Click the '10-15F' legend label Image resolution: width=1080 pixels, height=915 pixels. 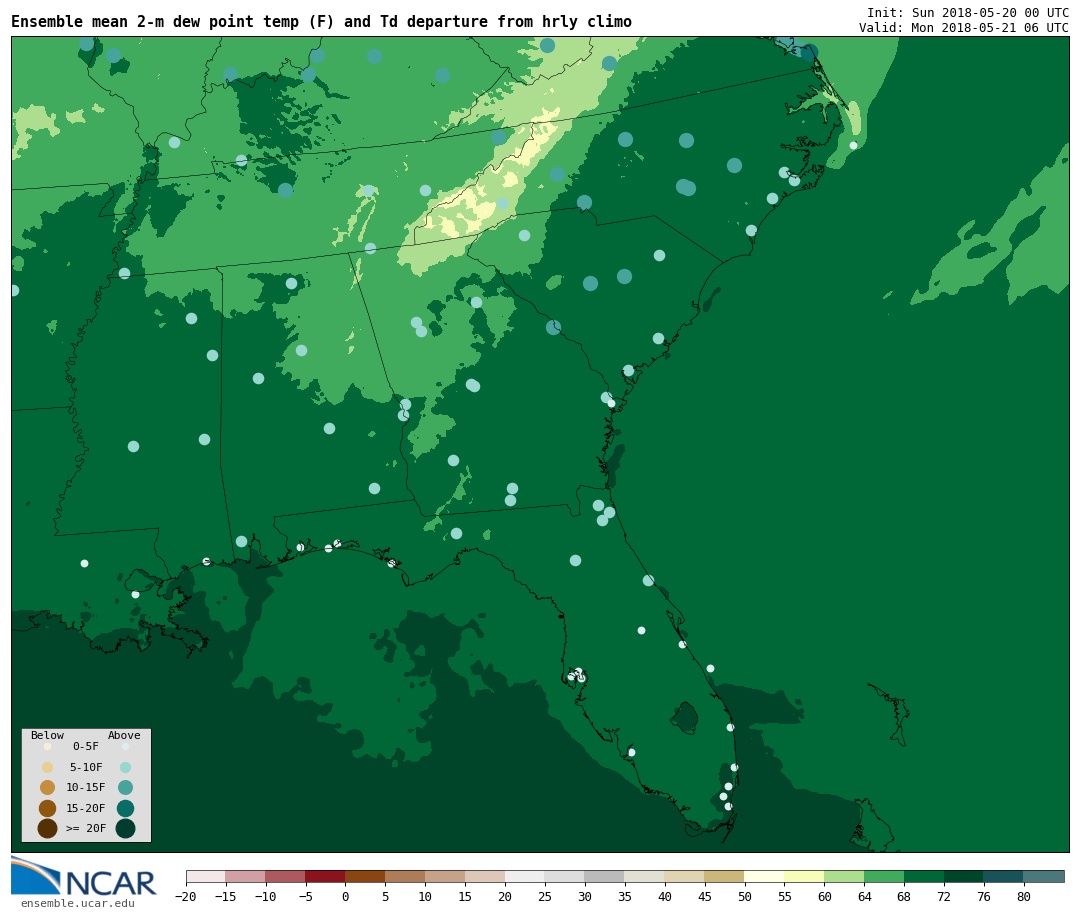click(x=86, y=788)
